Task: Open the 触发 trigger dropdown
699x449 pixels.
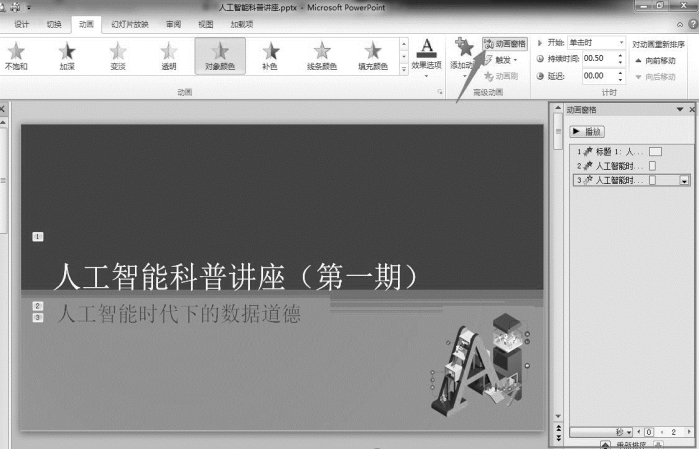Action: [502, 60]
